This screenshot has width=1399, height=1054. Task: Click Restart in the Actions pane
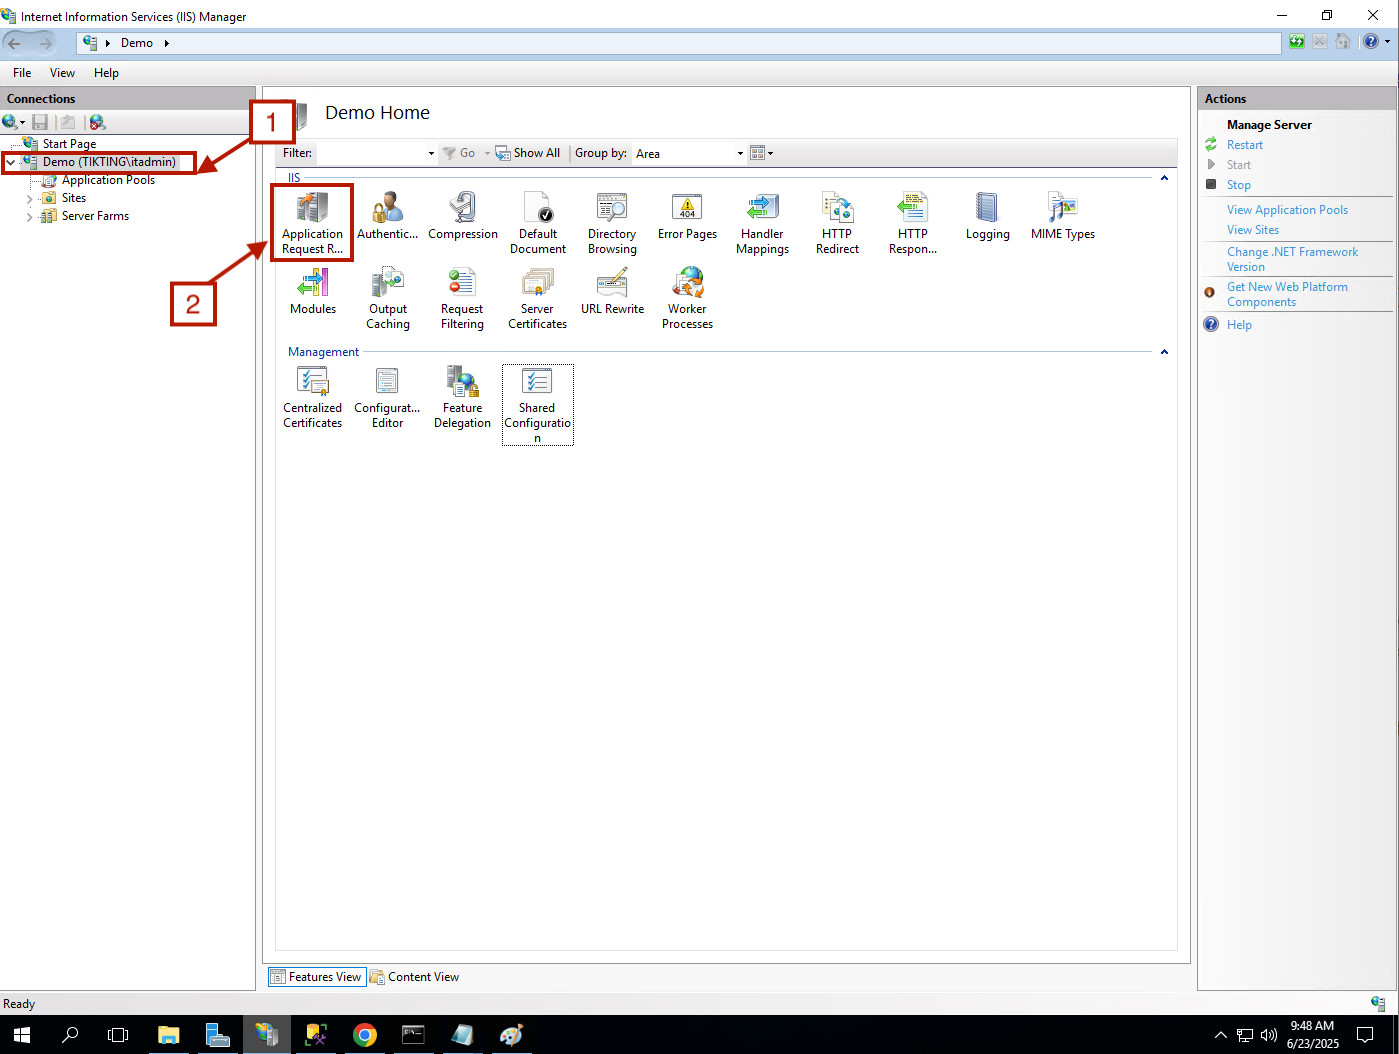pos(1244,145)
